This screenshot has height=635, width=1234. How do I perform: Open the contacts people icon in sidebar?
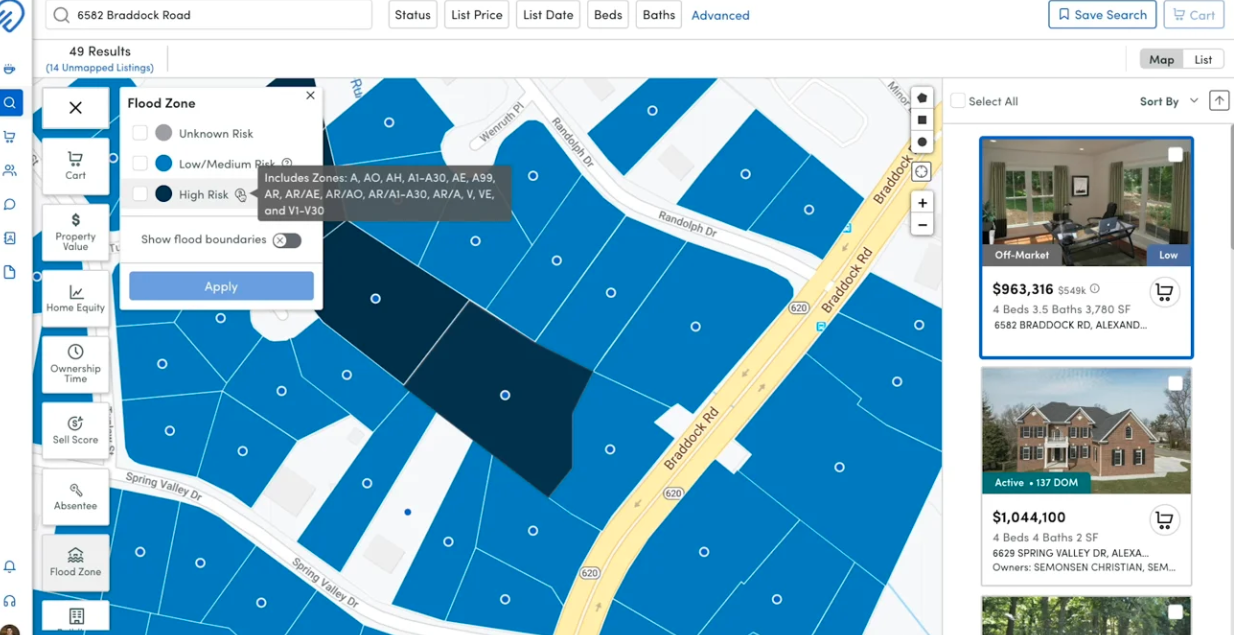click(x=10, y=171)
